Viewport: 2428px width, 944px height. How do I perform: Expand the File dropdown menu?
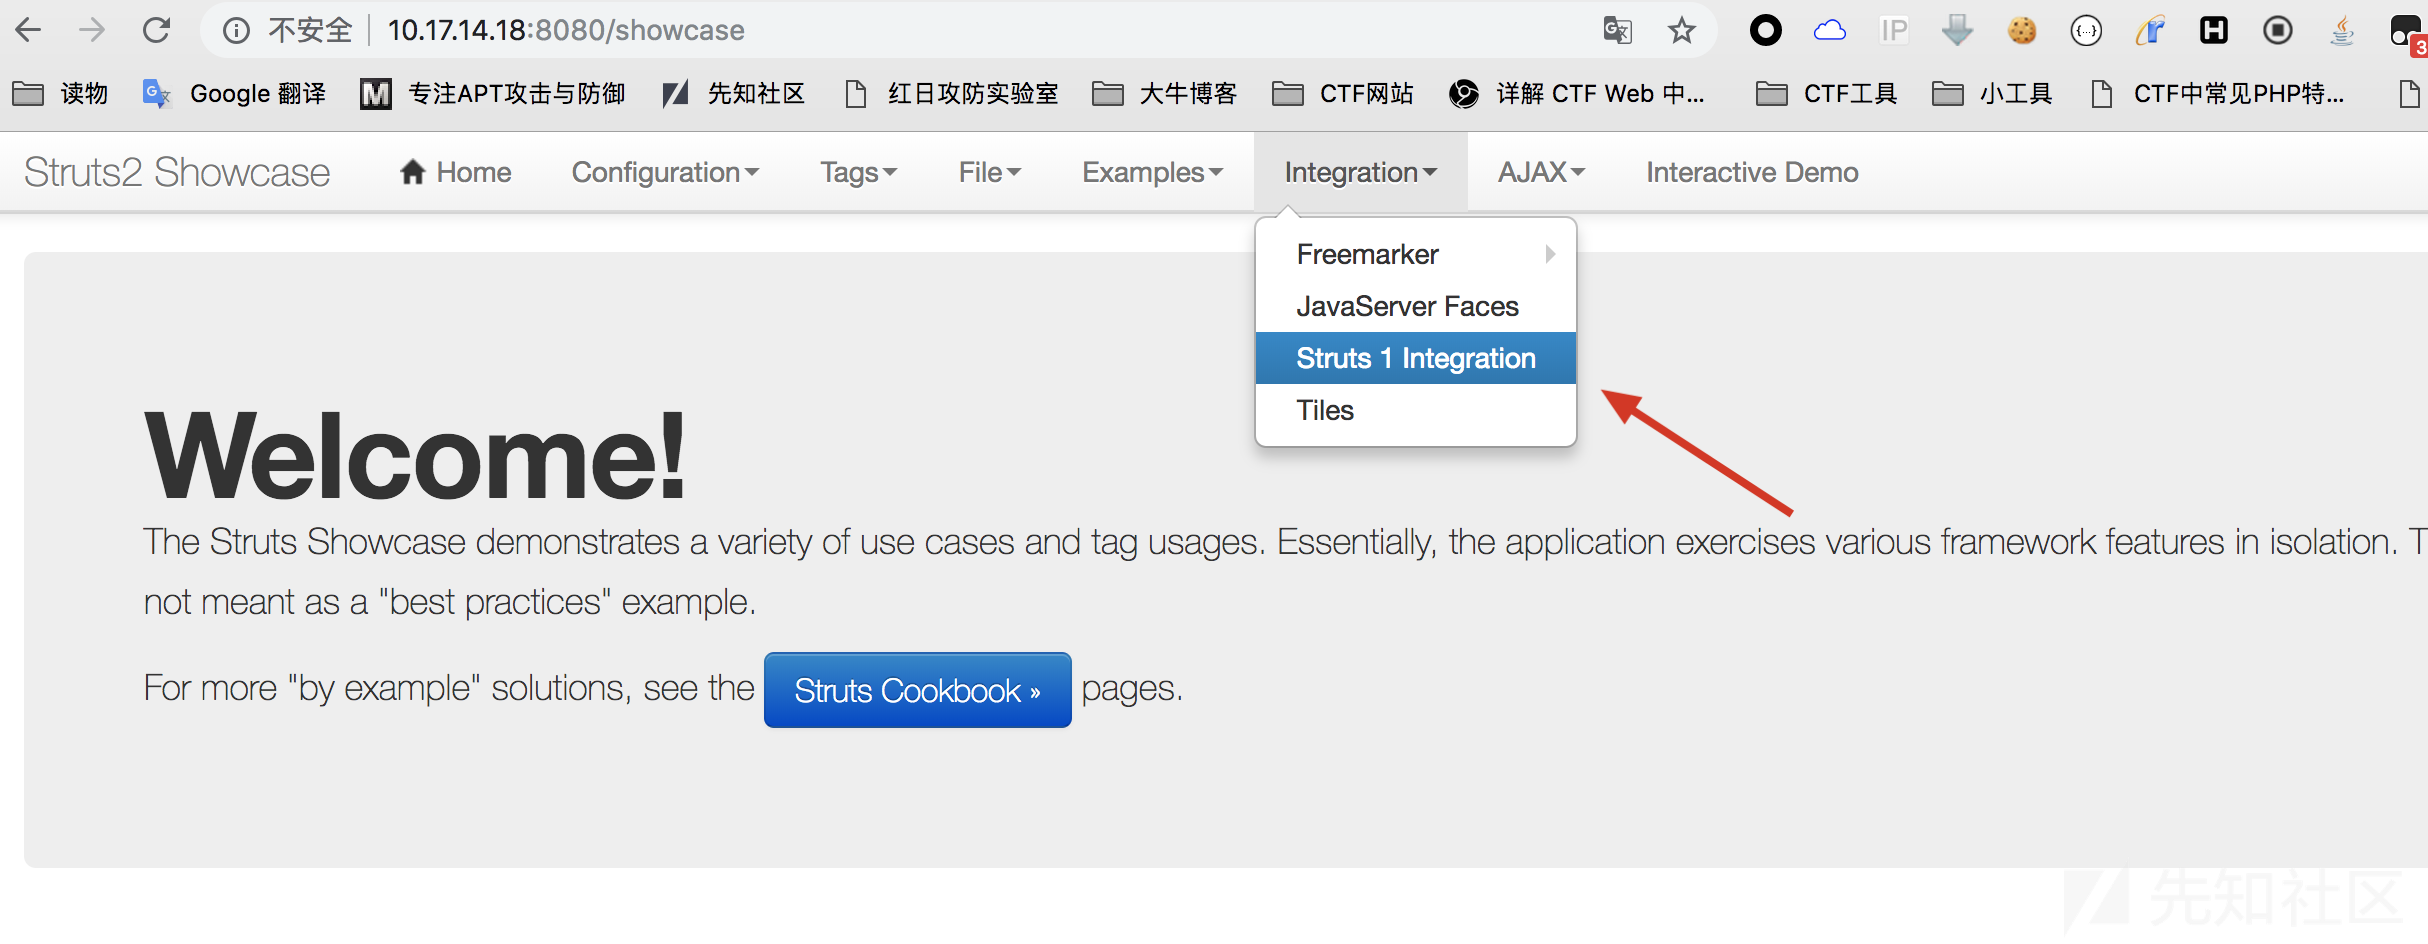pyautogui.click(x=989, y=172)
